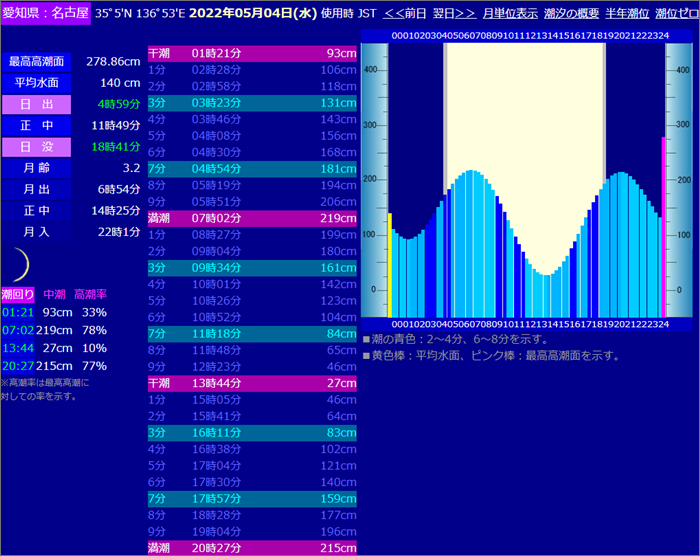Image resolution: width=700 pixels, height=556 pixels.
Task: Click the crescent moon phase icon
Action: 21,264
